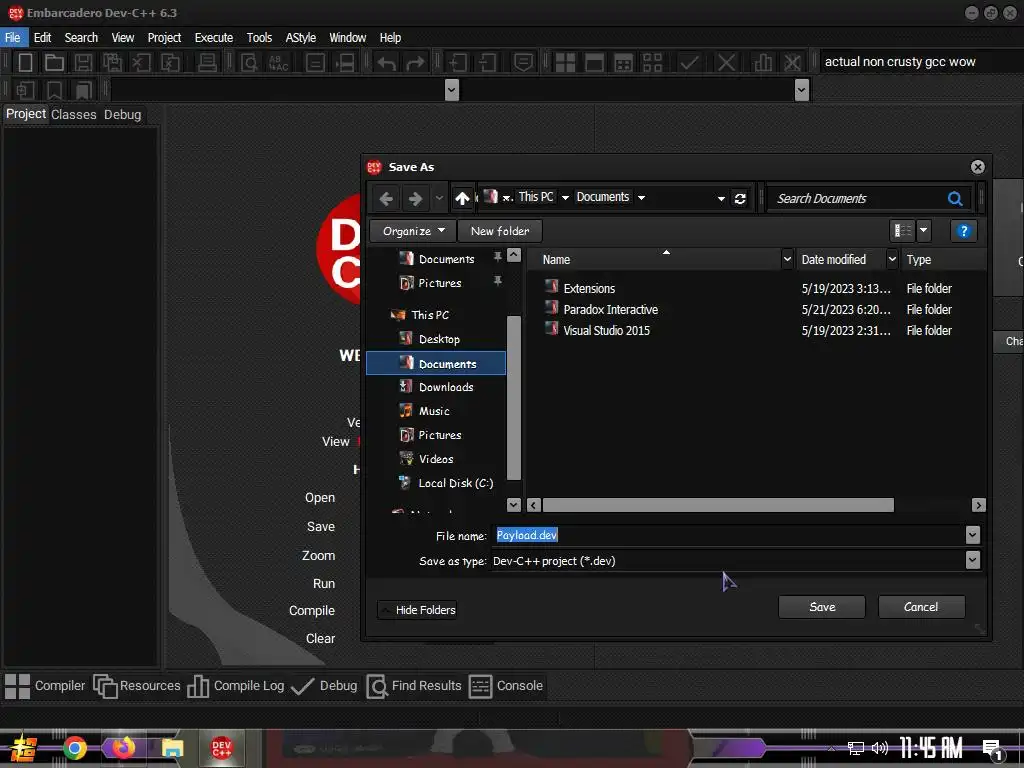Screen dimensions: 1024x768
Task: Open the Find Results bottom tab
Action: pyautogui.click(x=414, y=686)
